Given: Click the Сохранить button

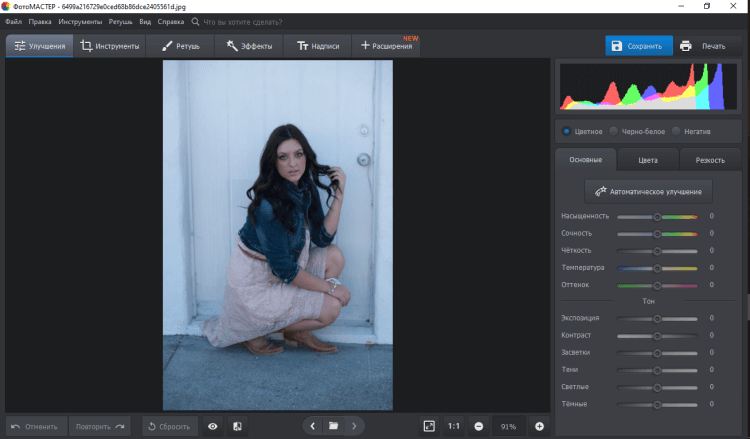Looking at the screenshot, I should tap(639, 46).
